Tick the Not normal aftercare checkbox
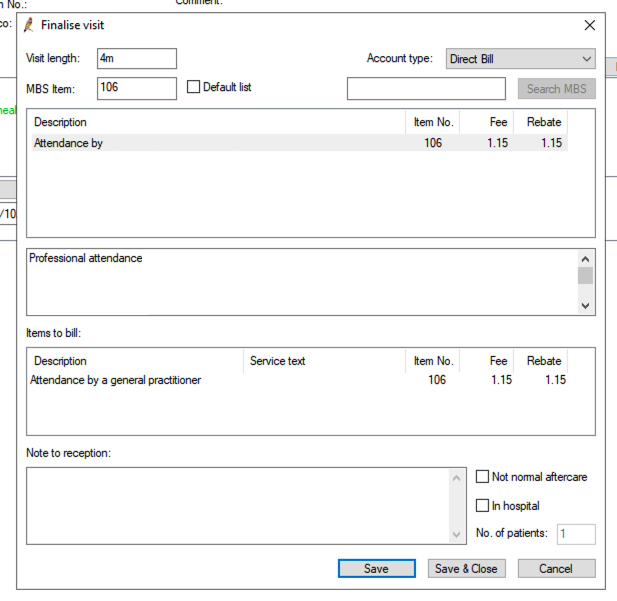 pyautogui.click(x=483, y=477)
